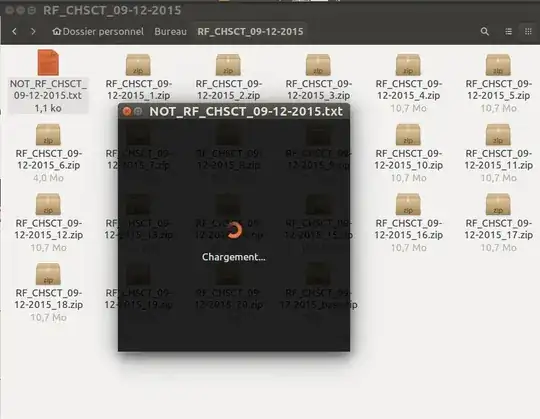Click the orange loading spinner
The height and width of the screenshot is (419, 540).
pyautogui.click(x=234, y=230)
